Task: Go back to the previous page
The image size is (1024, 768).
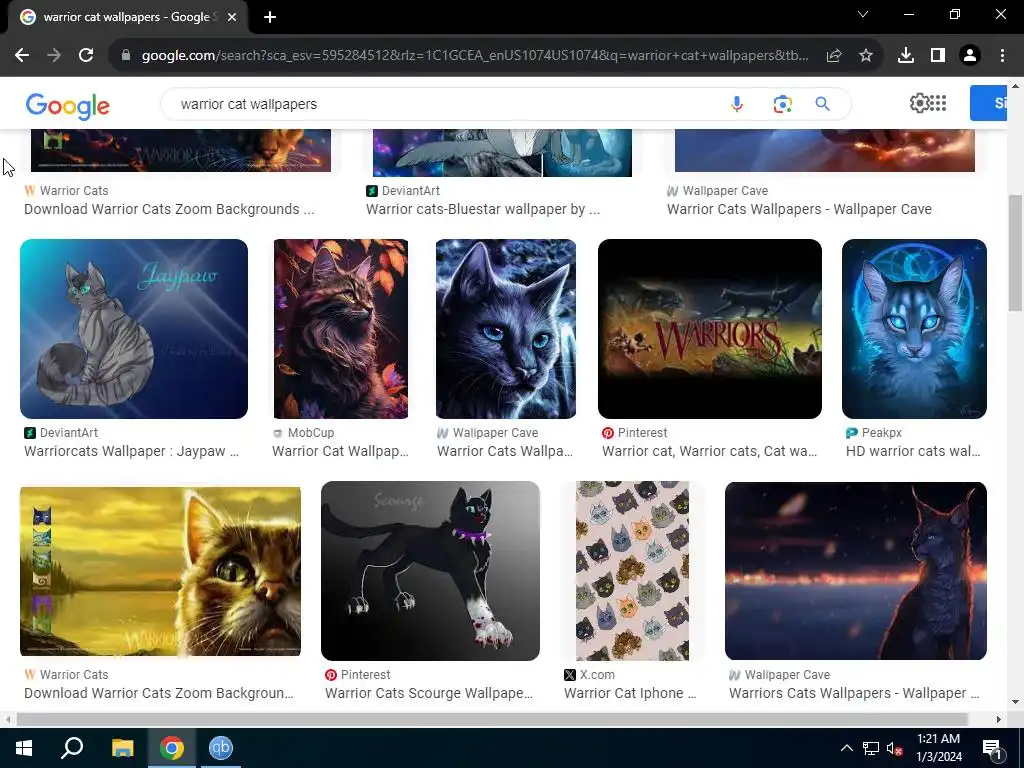Action: click(22, 56)
